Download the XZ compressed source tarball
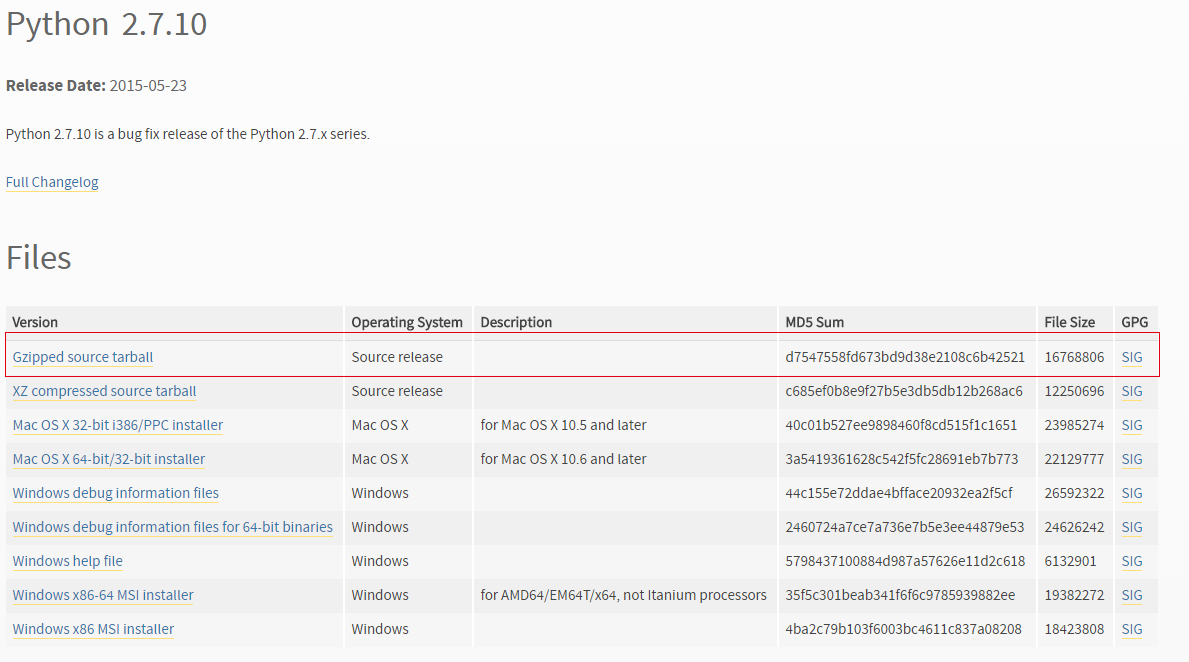The width and height of the screenshot is (1189, 662). click(104, 391)
